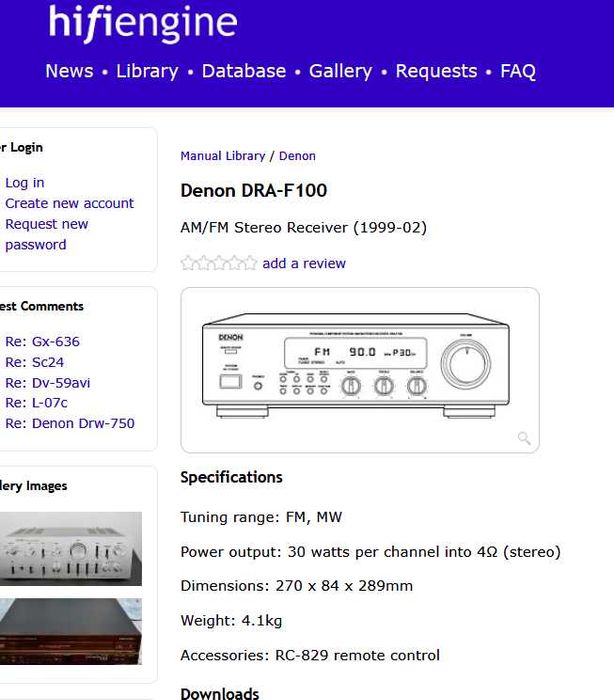
Task: Click the Specifications heading
Action: [231, 477]
